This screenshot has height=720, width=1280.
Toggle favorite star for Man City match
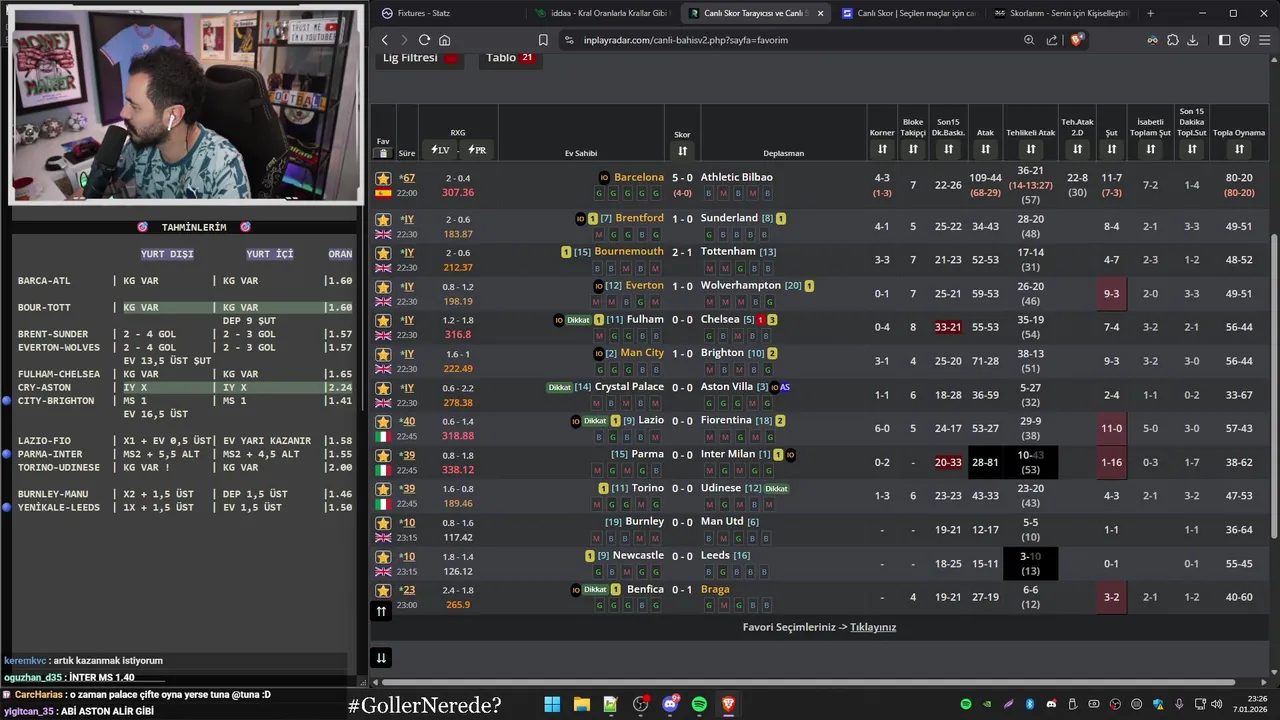383,355
